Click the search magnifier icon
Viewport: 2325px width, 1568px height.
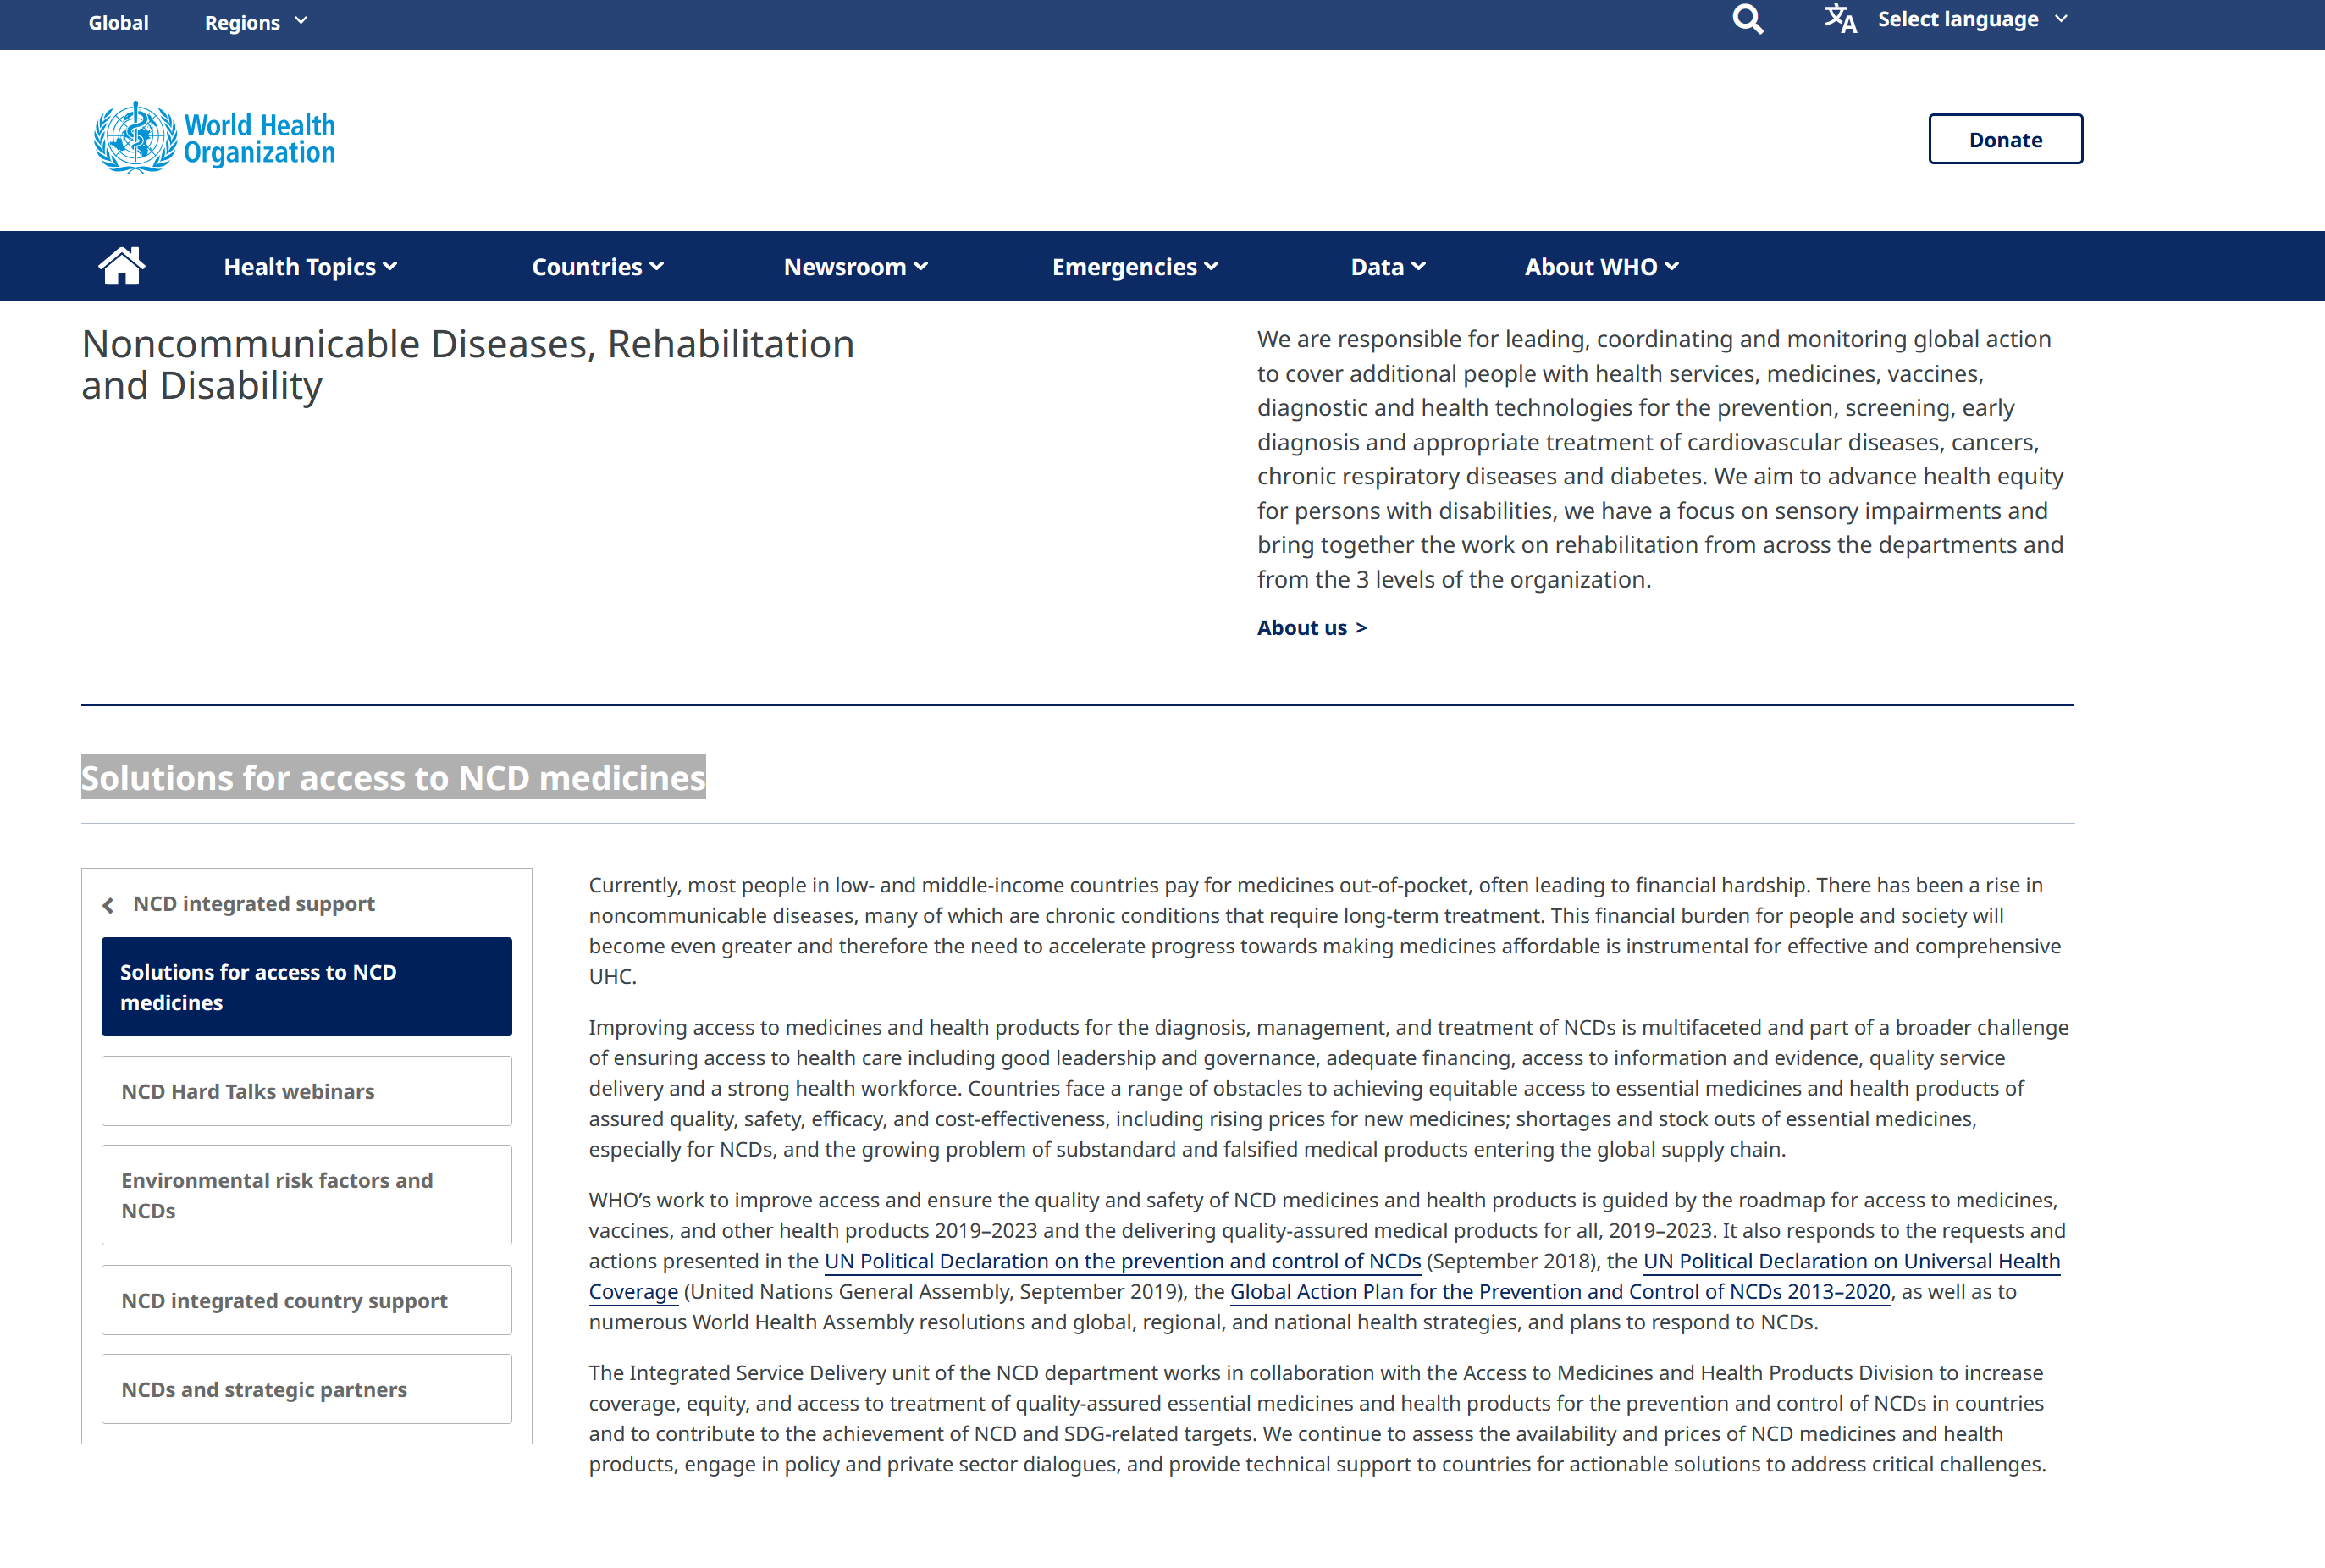pos(1747,19)
